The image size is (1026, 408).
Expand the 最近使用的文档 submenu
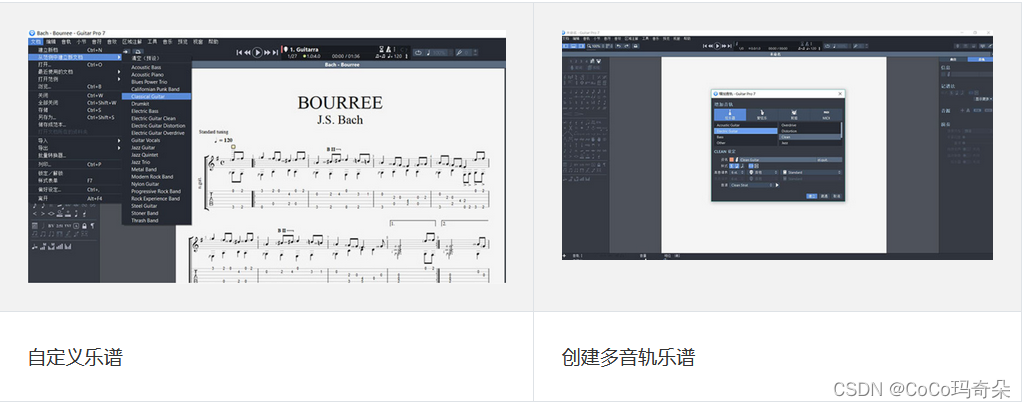point(75,71)
